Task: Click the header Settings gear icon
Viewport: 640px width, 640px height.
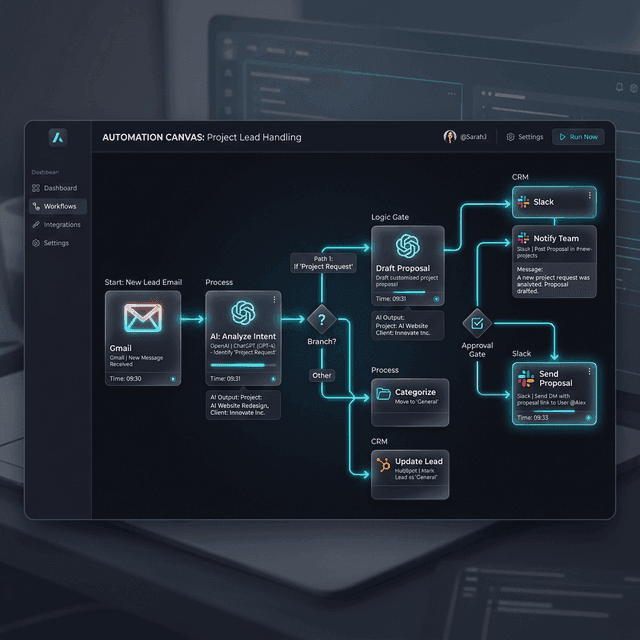Action: (x=510, y=137)
